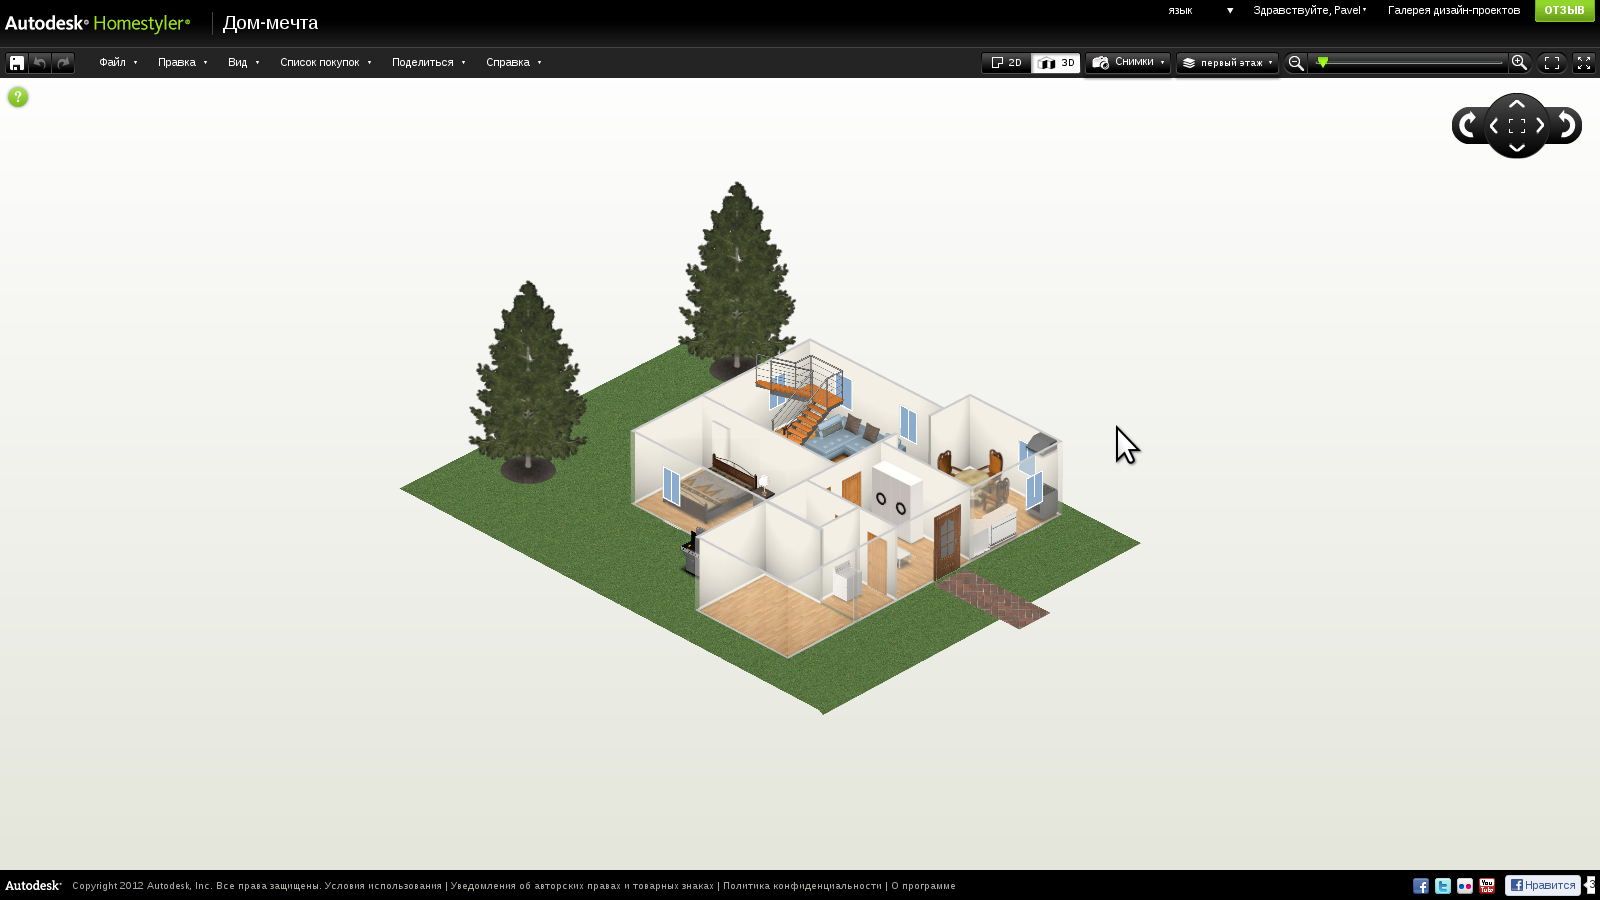Image resolution: width=1600 pixels, height=900 pixels.
Task: Open the язык language dropdown
Action: coord(1200,11)
